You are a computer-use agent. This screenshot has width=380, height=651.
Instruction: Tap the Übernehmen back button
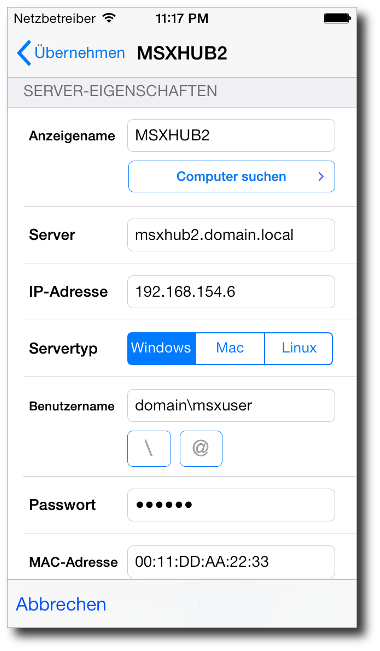[71, 53]
